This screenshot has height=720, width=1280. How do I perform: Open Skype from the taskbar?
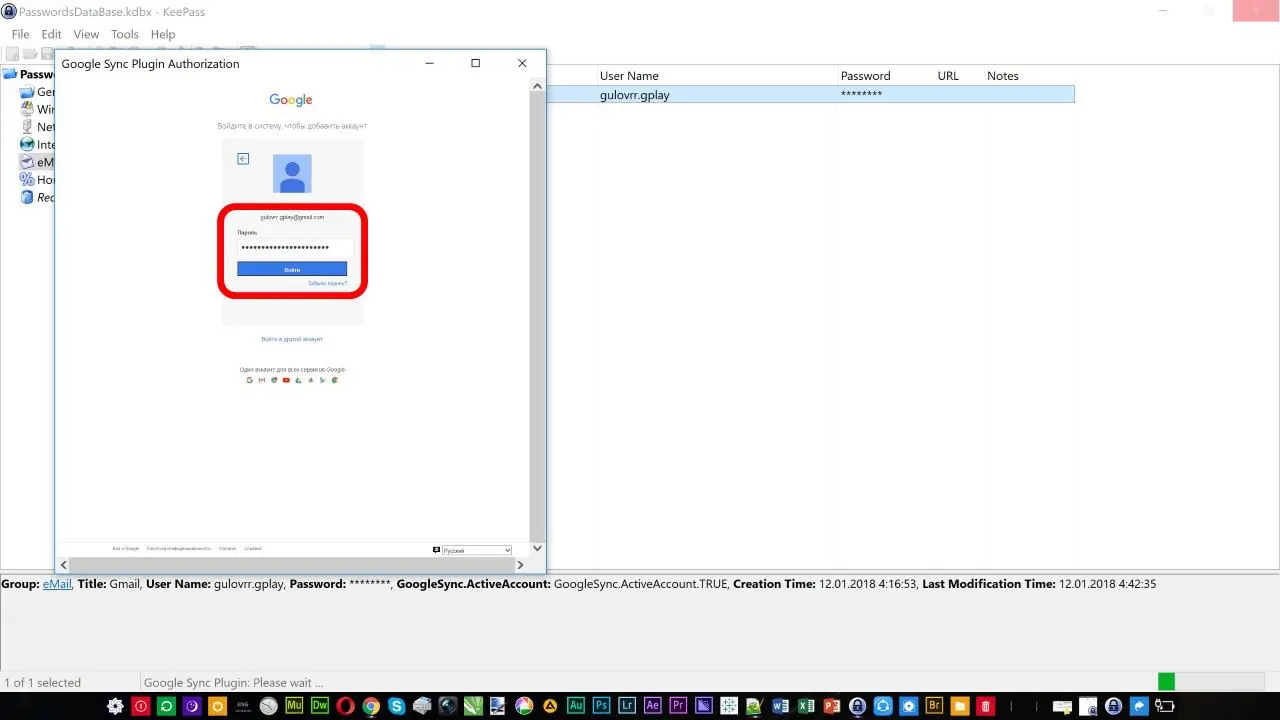tap(397, 706)
